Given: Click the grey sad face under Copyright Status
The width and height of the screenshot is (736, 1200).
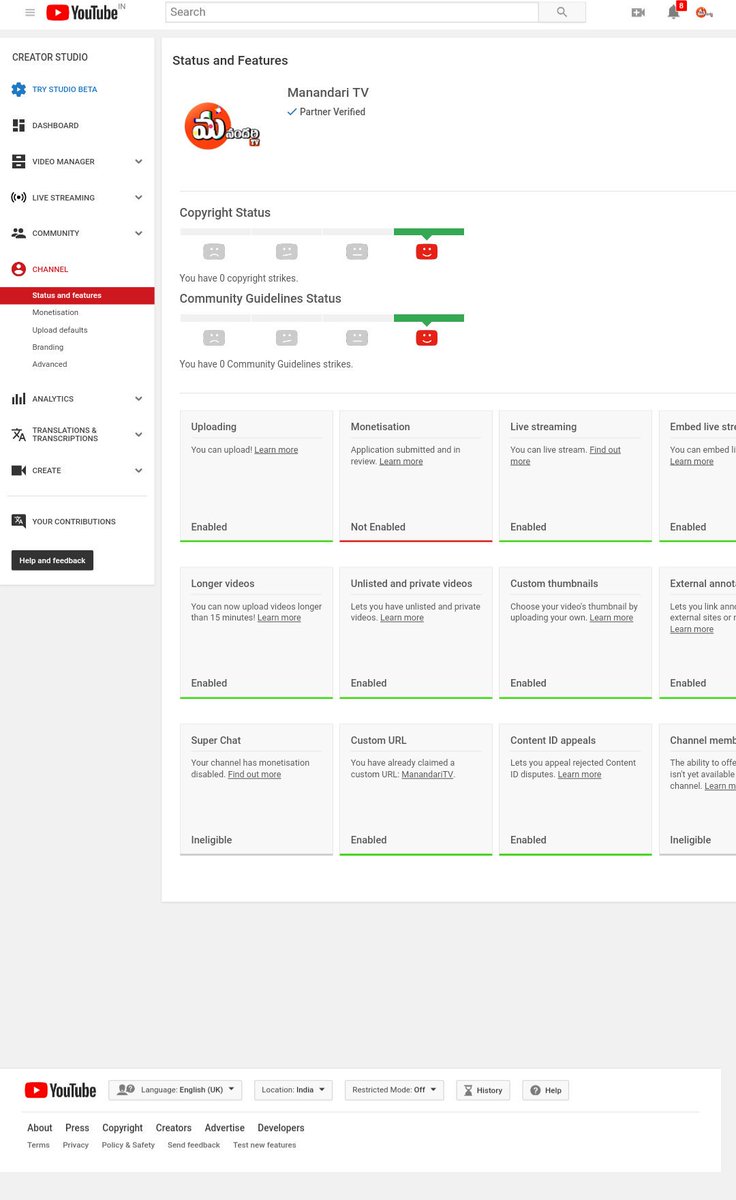Looking at the screenshot, I should [x=214, y=251].
